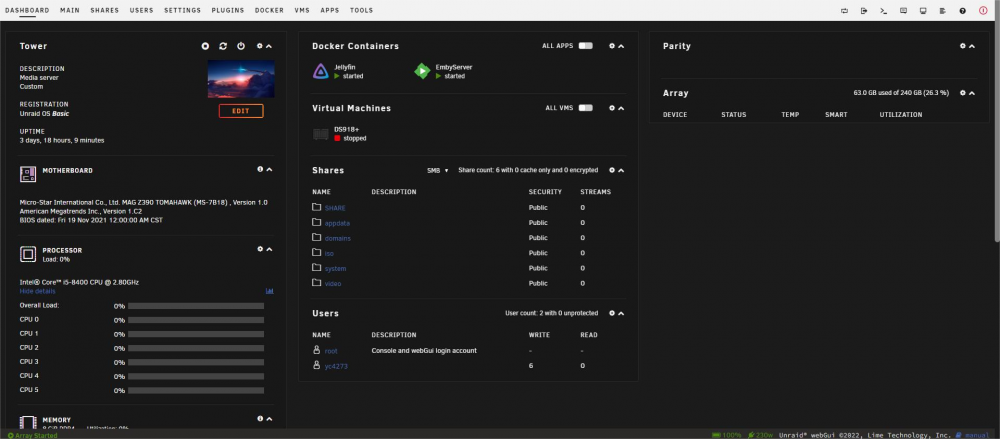Collapse the Processor section chevron
This screenshot has width=1000, height=439.
(269, 249)
